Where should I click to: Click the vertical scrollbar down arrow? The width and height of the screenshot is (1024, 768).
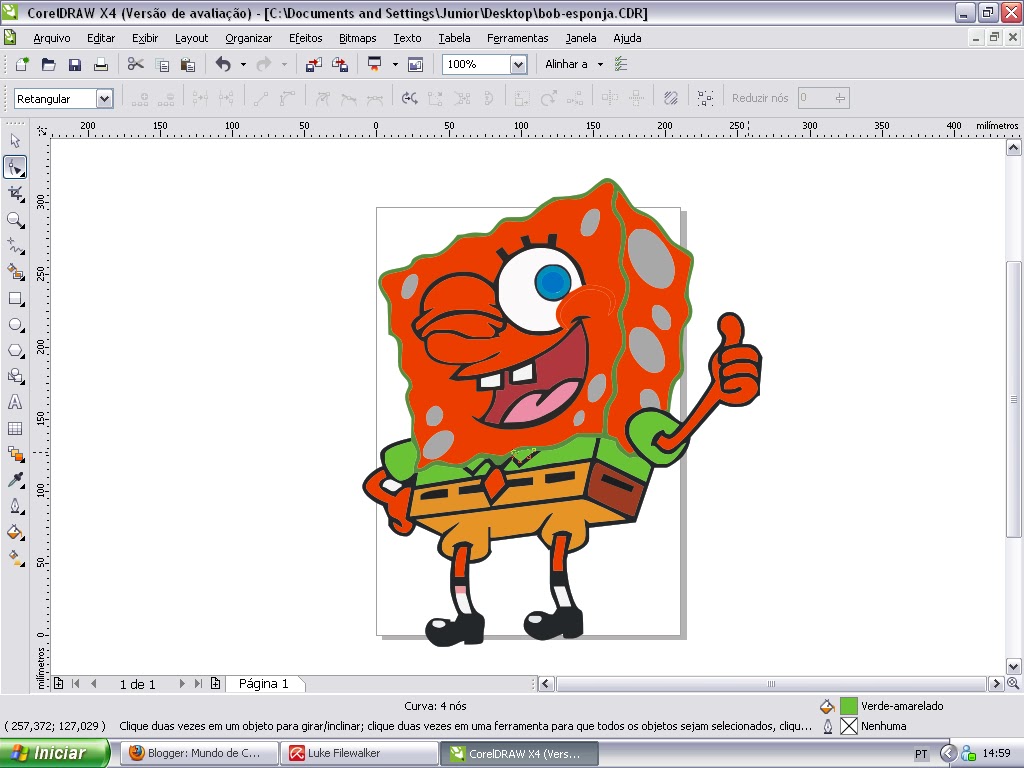[1013, 667]
